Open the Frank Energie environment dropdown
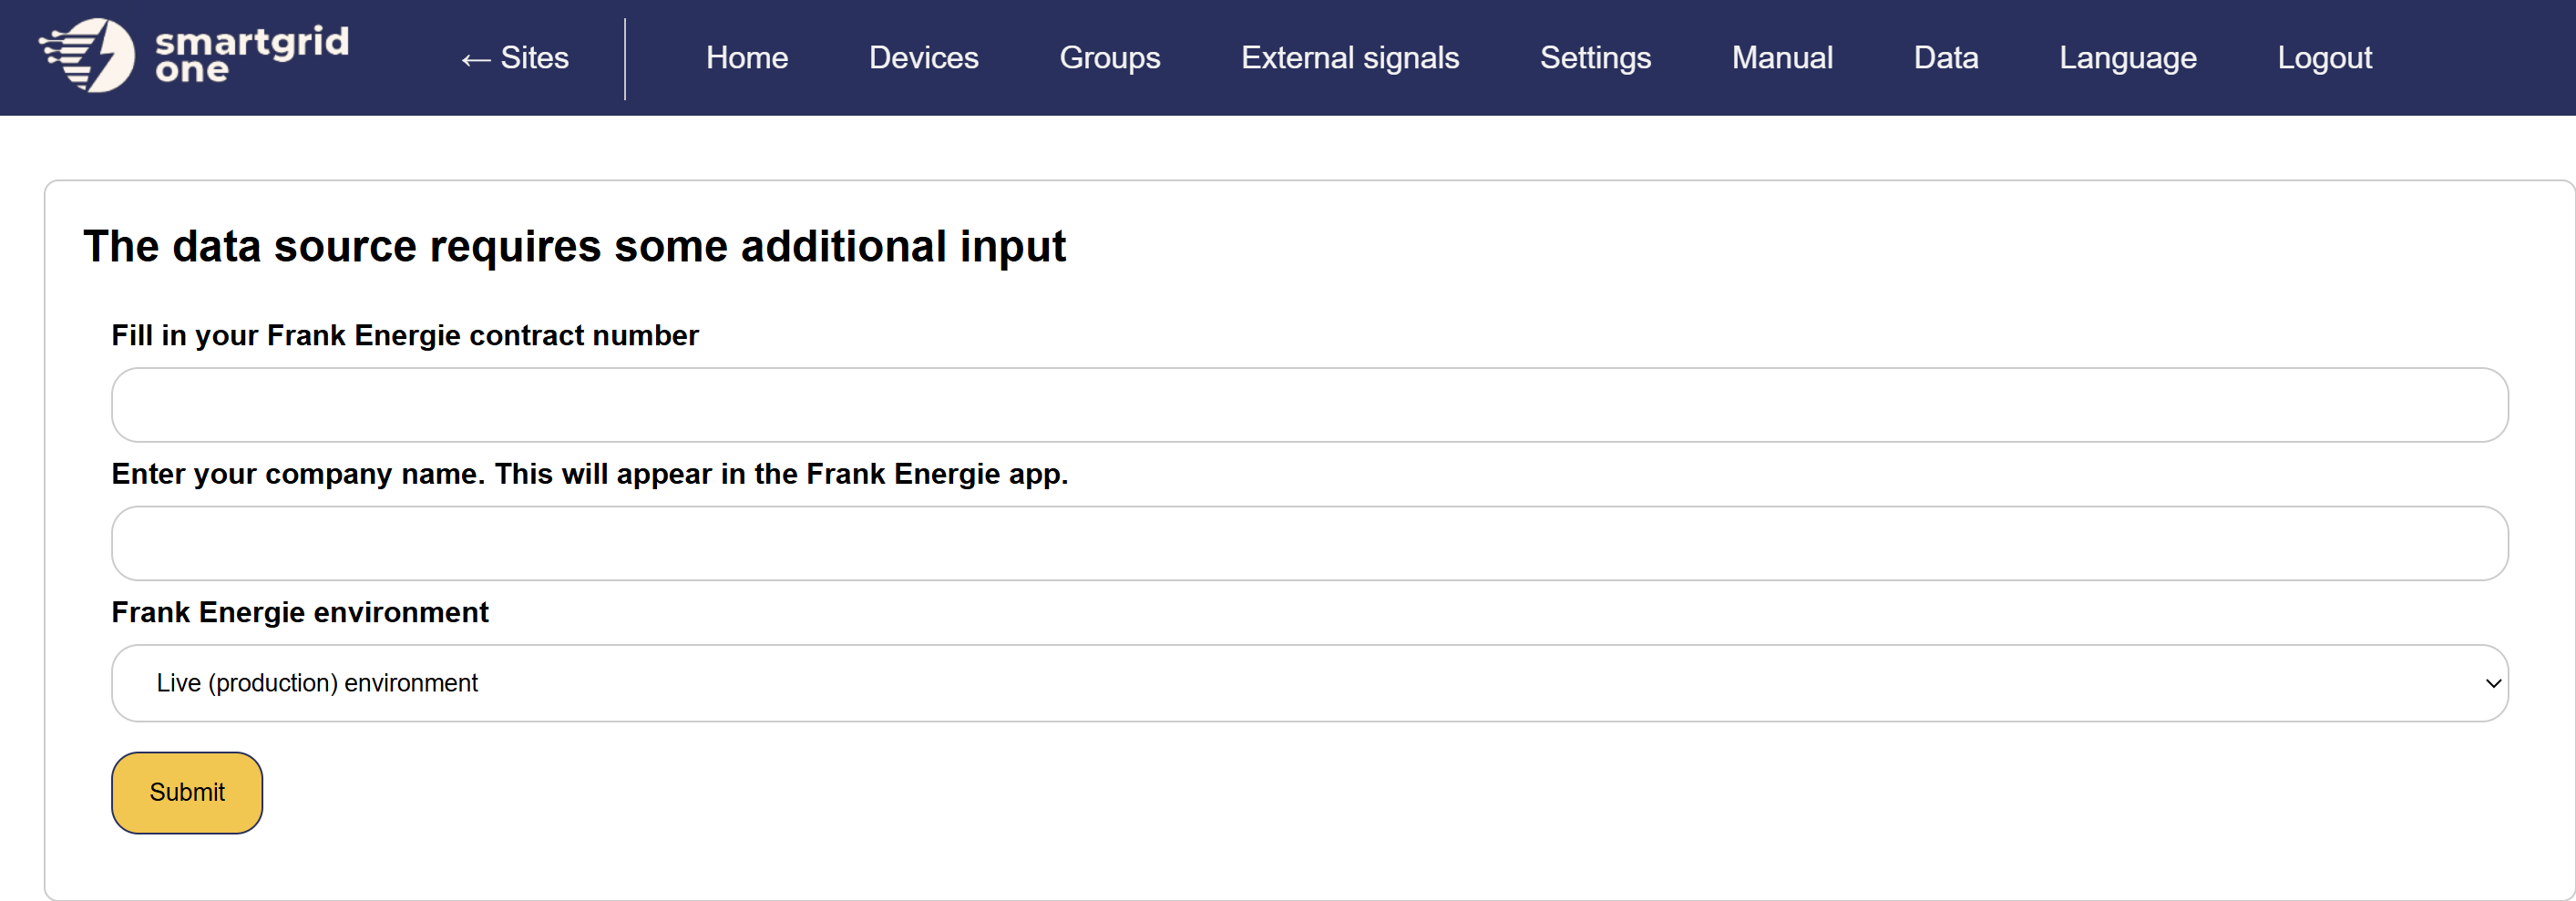The width and height of the screenshot is (2576, 901). click(x=1300, y=683)
